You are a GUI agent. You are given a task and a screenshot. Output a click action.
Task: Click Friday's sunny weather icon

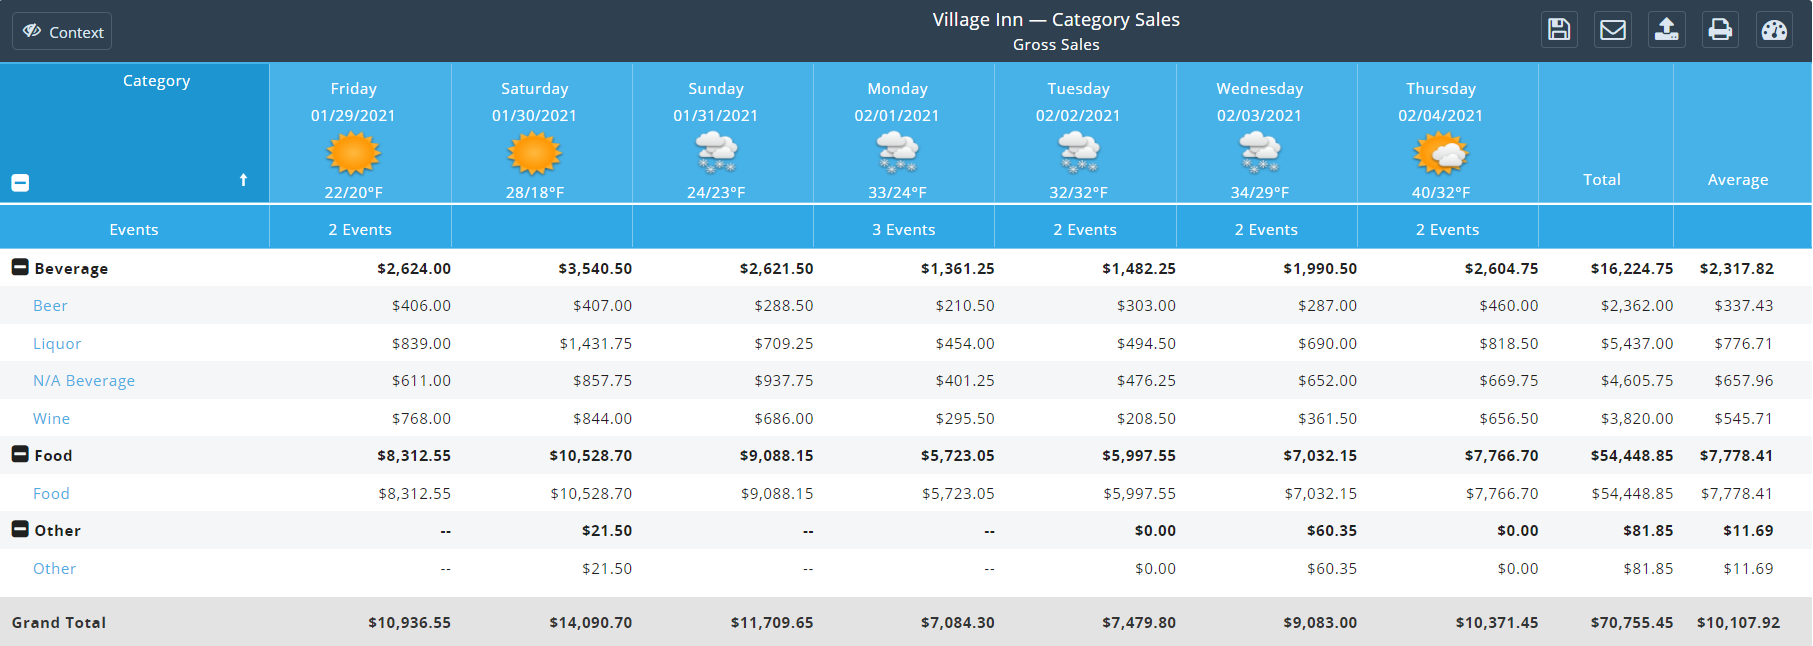tap(353, 154)
